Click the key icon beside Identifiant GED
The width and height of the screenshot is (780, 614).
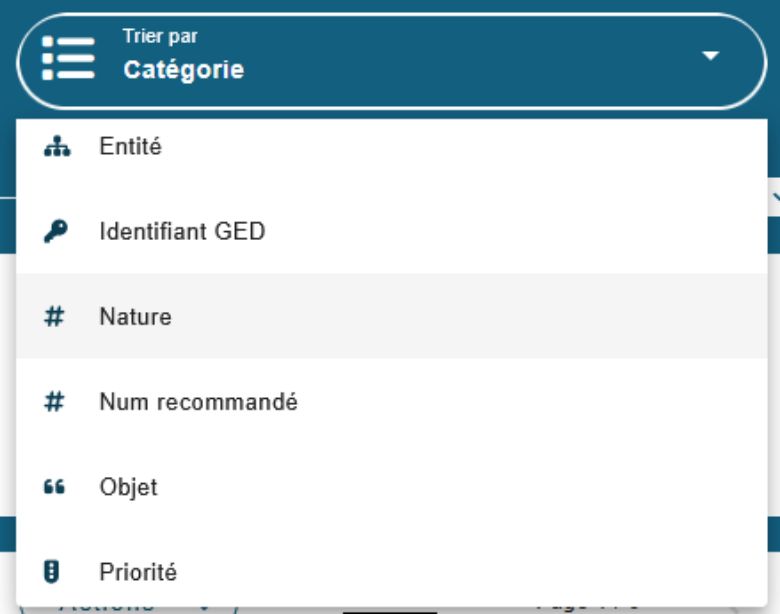click(56, 232)
